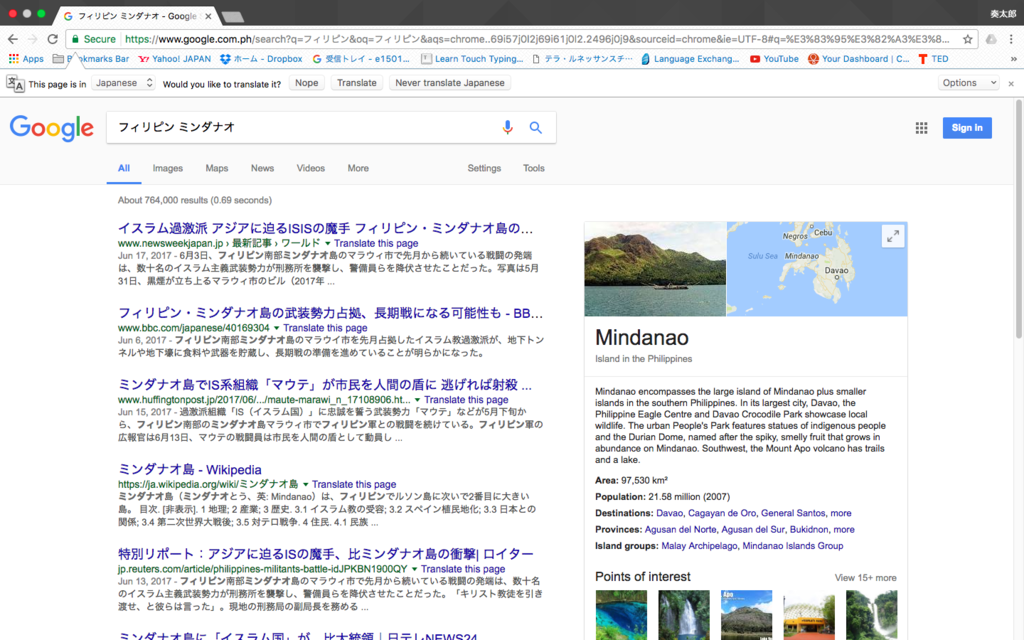Open the More search menu
Image resolution: width=1024 pixels, height=640 pixels.
[358, 168]
